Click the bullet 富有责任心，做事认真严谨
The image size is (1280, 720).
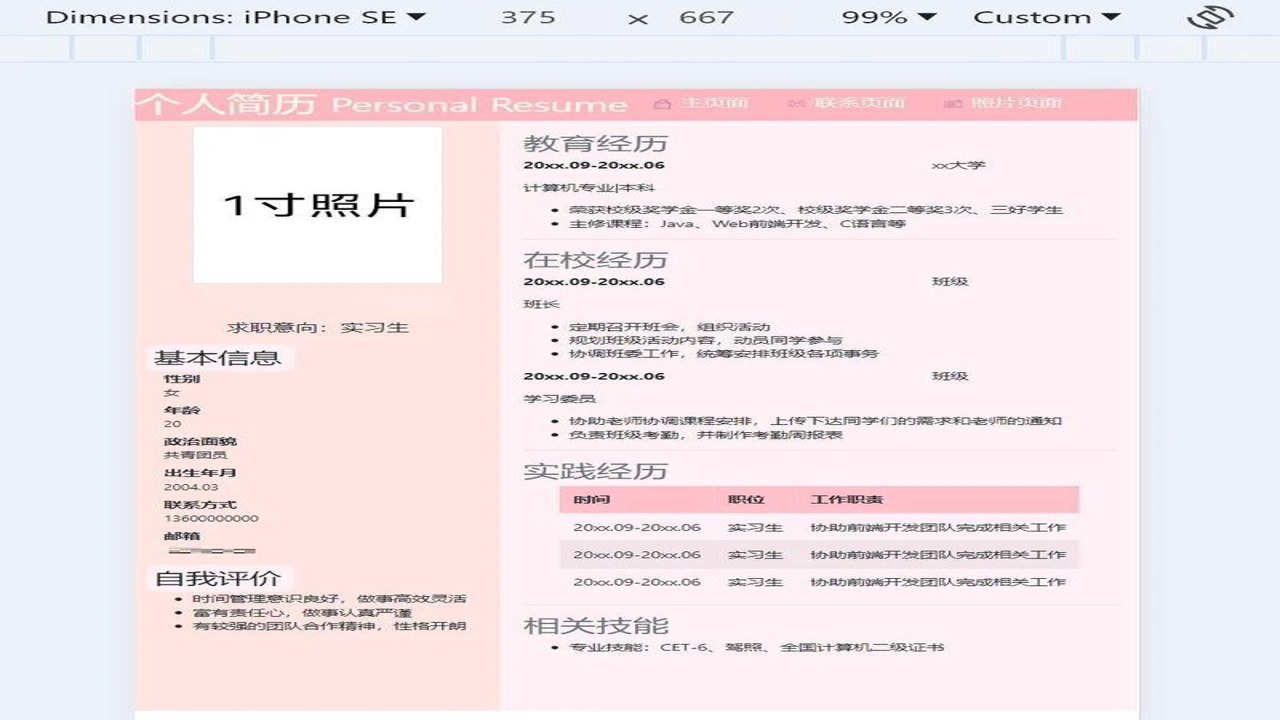tap(302, 612)
